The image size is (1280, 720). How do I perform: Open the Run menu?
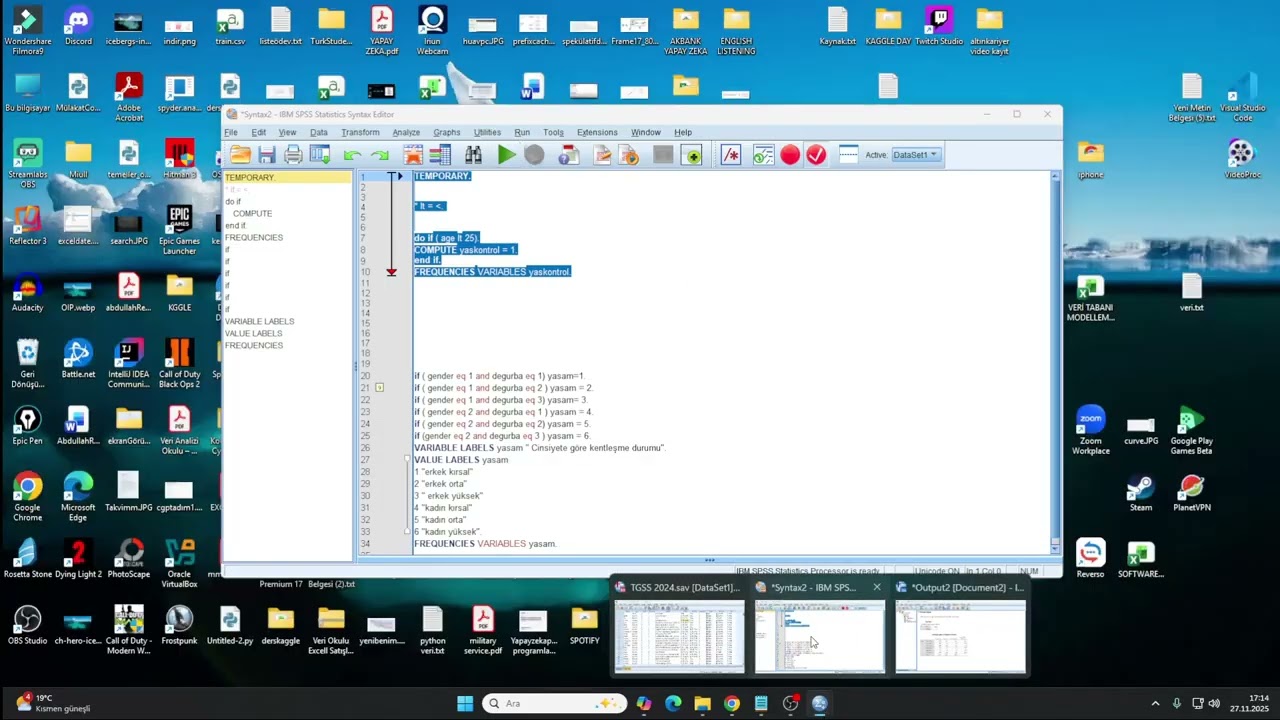click(x=522, y=132)
